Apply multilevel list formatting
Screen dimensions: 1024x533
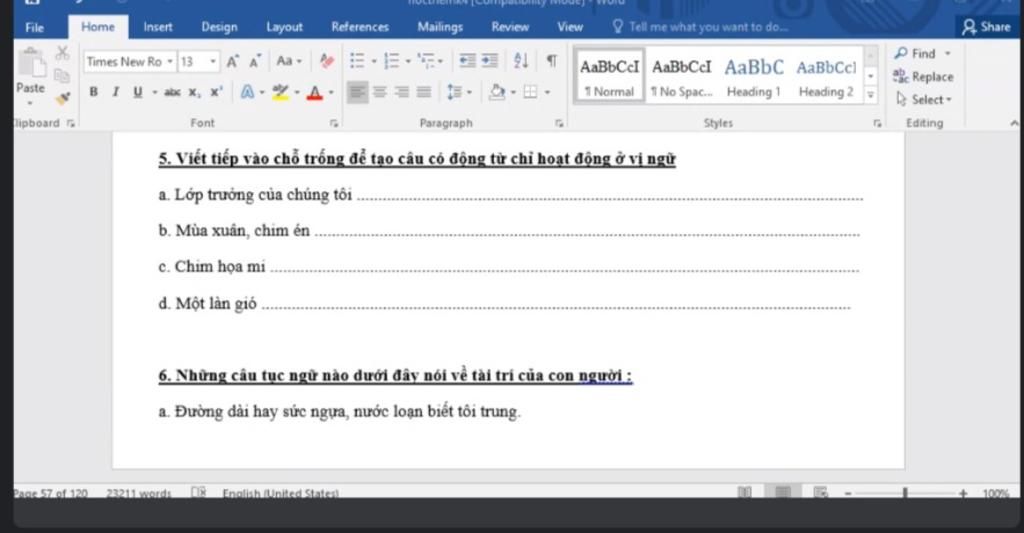tap(427, 61)
